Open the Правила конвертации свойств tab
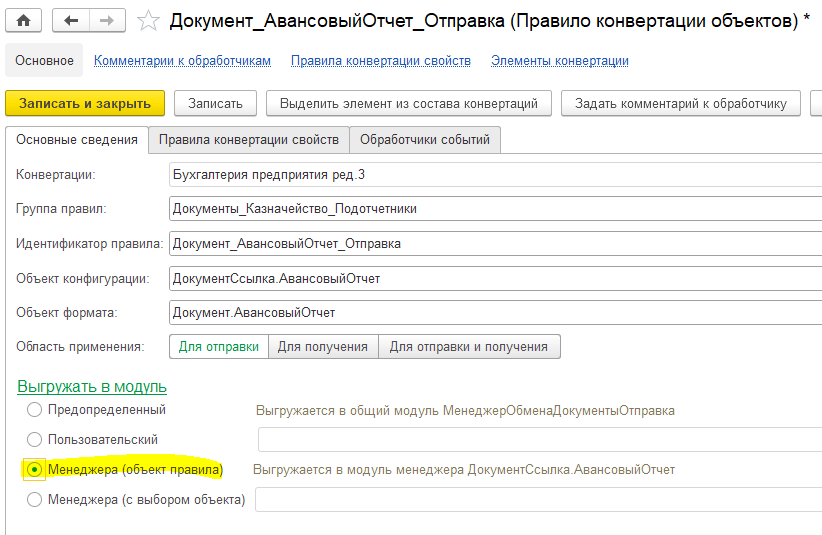 click(249, 140)
